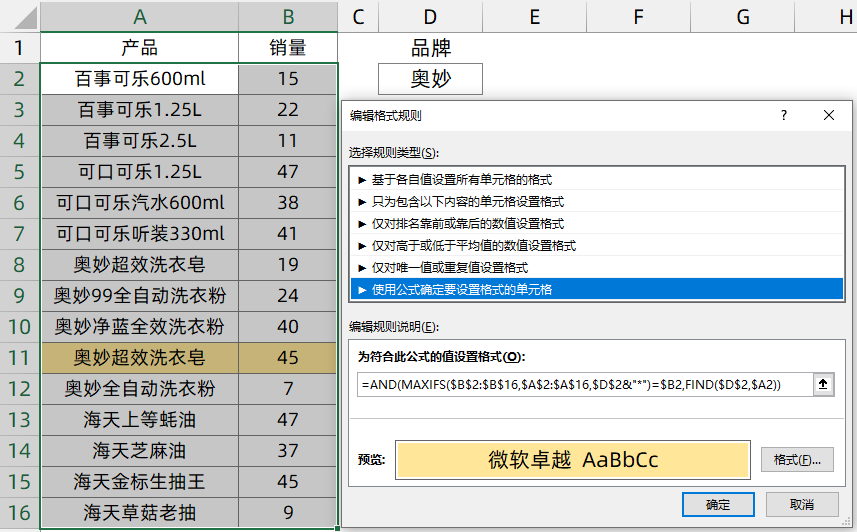Select row 16 header
The height and width of the screenshot is (532, 857).
(19, 512)
